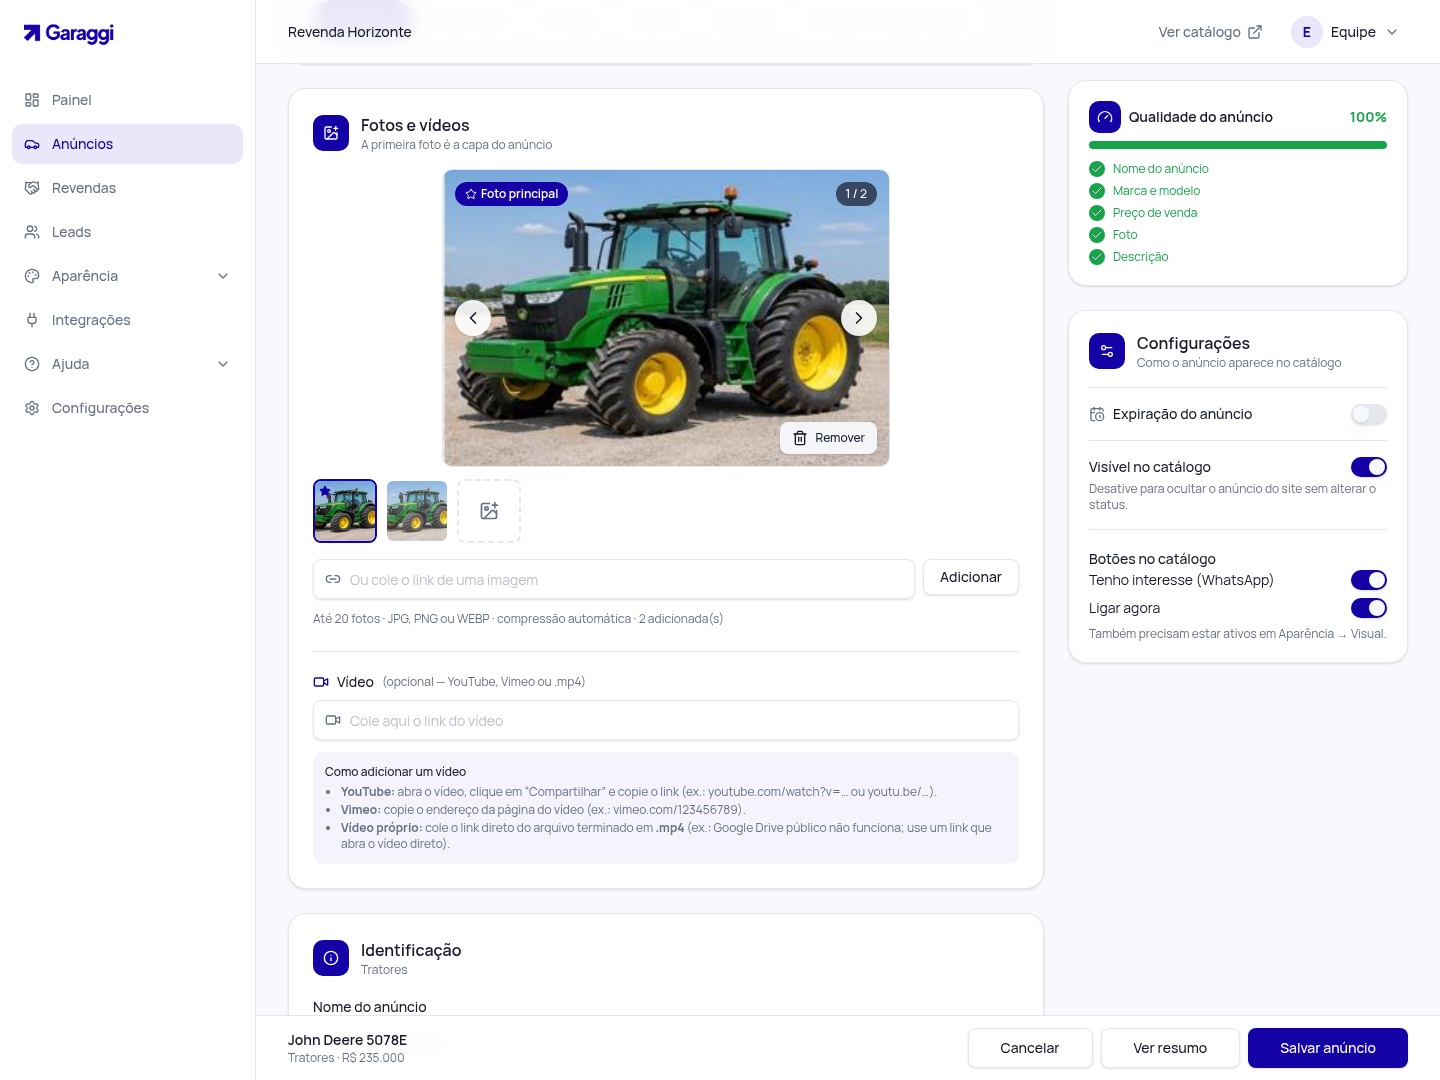Click the Fotos e vídeos section icon

[x=331, y=133]
